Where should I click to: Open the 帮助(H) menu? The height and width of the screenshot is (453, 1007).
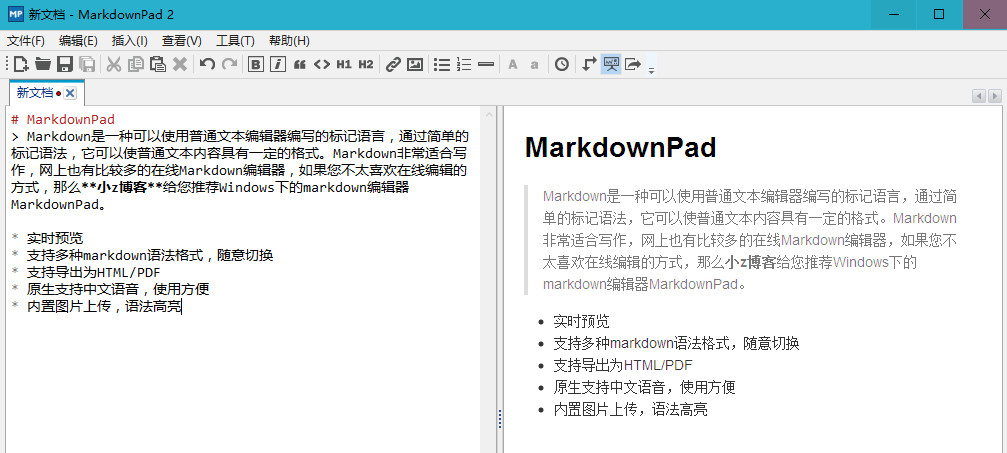(289, 40)
